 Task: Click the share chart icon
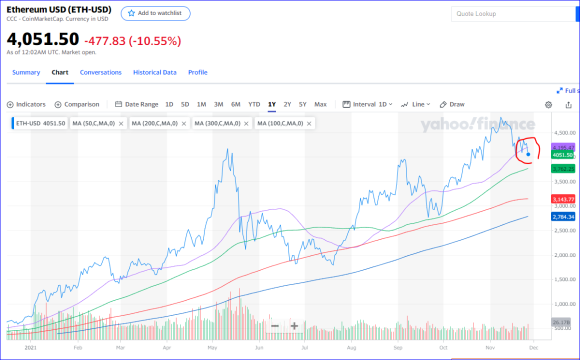[569, 105]
